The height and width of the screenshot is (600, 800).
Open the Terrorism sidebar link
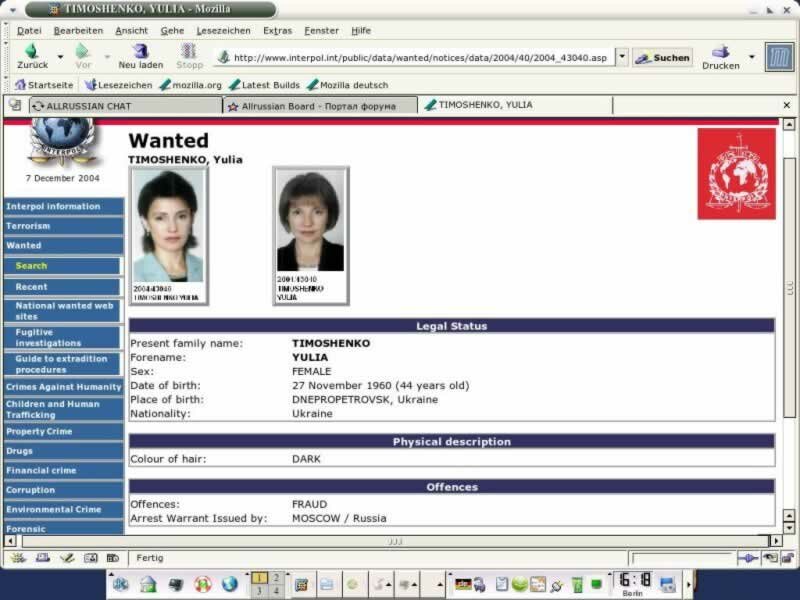(63, 226)
